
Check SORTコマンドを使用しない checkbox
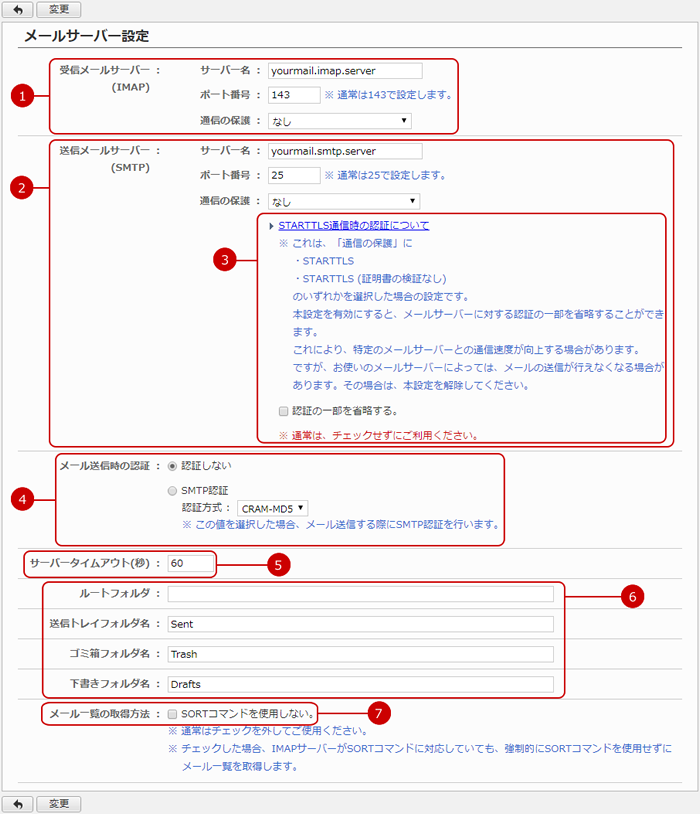click(x=172, y=714)
